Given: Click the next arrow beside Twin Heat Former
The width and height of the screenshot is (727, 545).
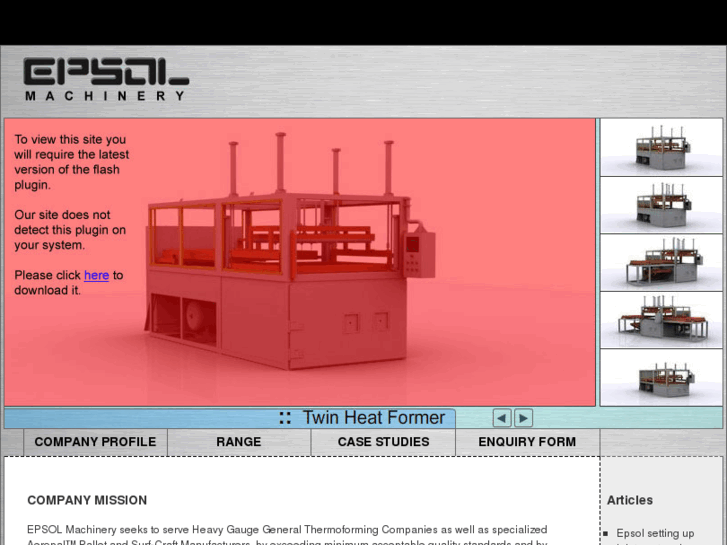Looking at the screenshot, I should point(523,418).
